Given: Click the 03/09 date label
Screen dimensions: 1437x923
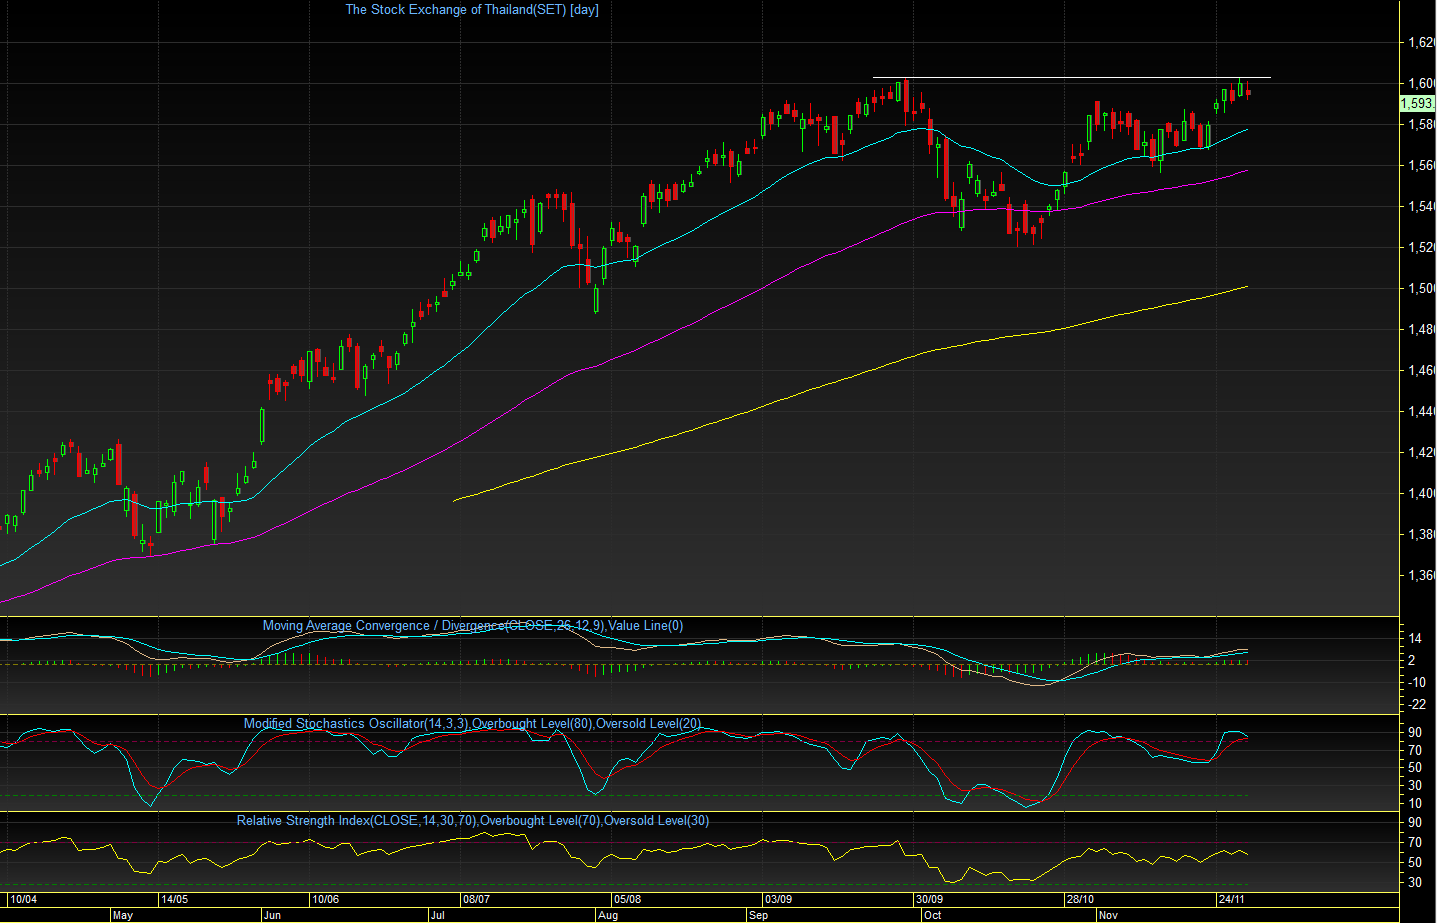Looking at the screenshot, I should [x=778, y=899].
